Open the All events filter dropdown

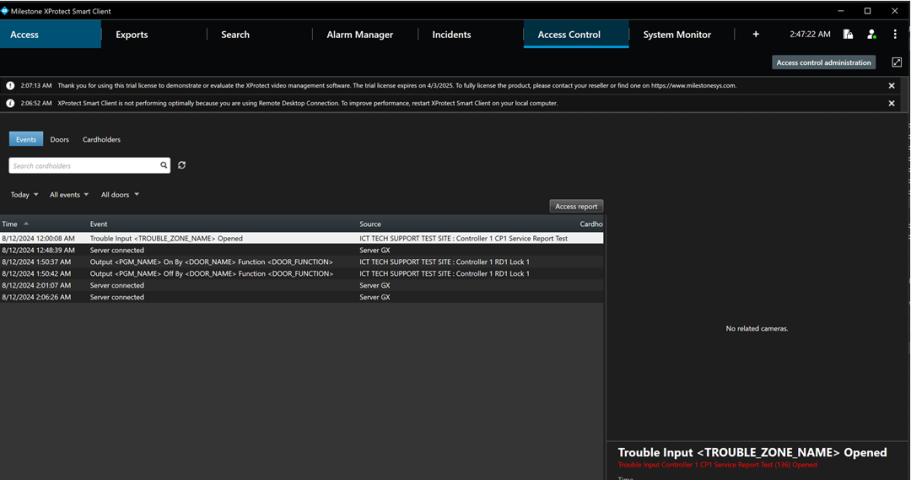pos(69,195)
